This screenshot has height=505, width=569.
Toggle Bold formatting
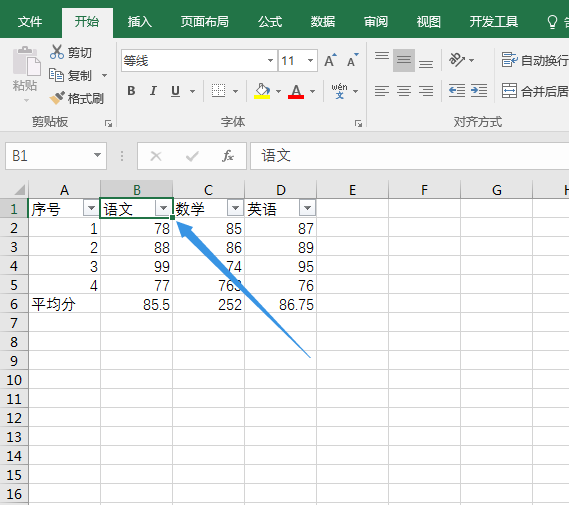tap(131, 91)
